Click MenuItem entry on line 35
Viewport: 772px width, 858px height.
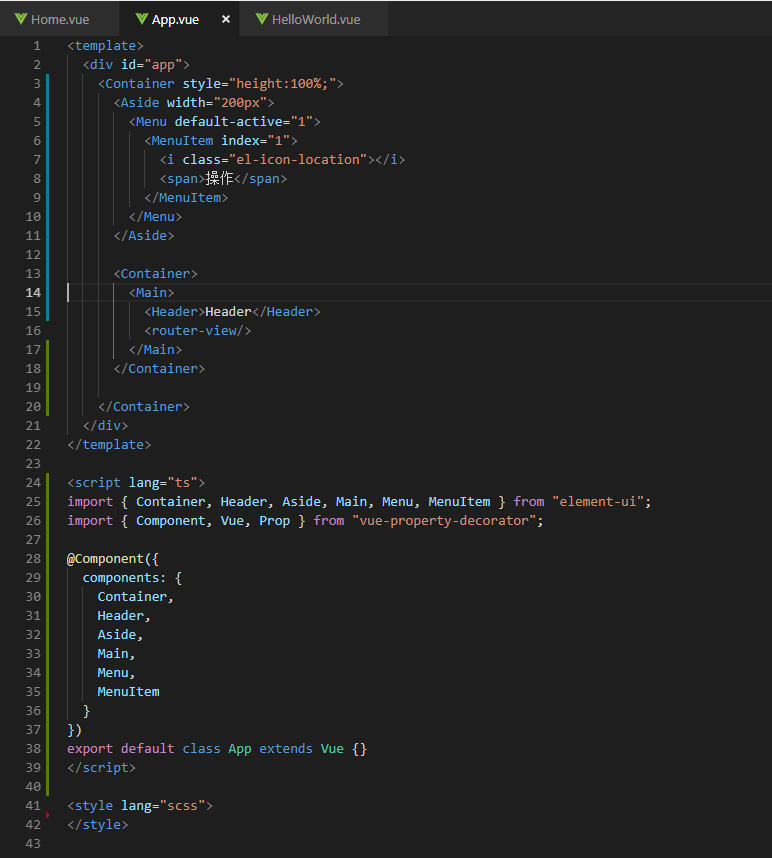point(129,692)
